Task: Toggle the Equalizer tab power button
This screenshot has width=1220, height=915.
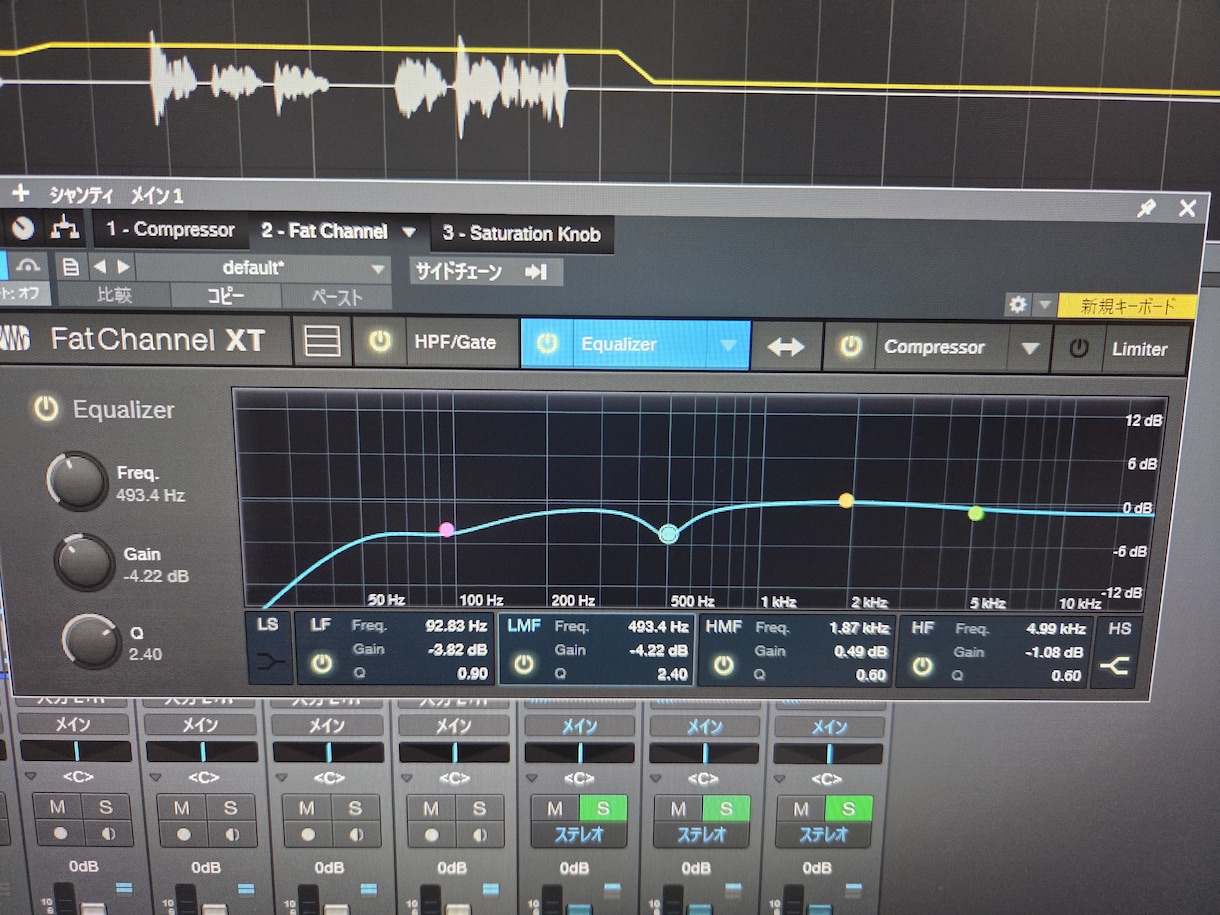Action: 546,343
